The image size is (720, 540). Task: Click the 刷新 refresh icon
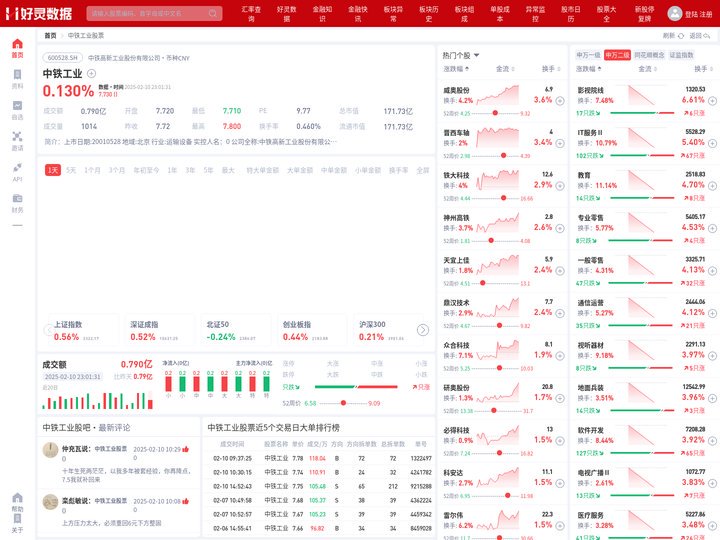pos(681,35)
